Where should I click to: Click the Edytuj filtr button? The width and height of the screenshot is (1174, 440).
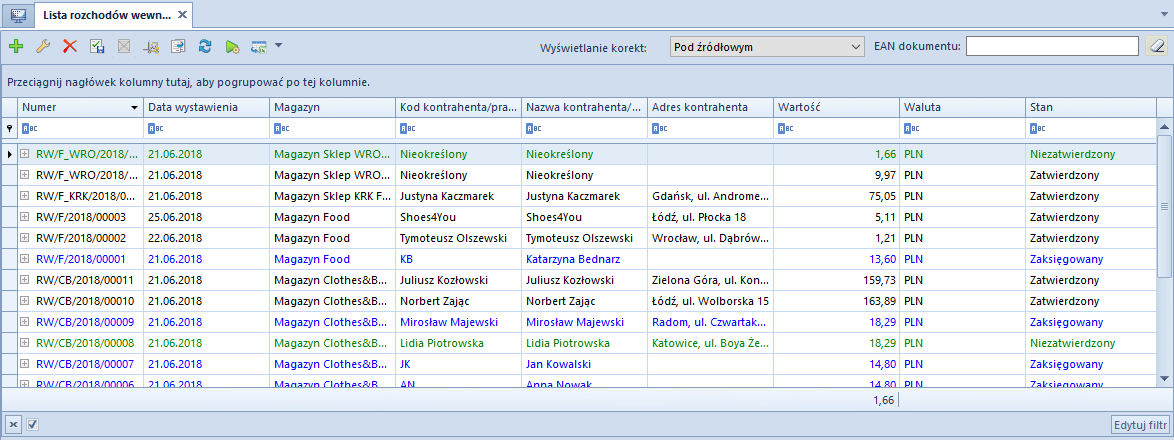click(1140, 424)
